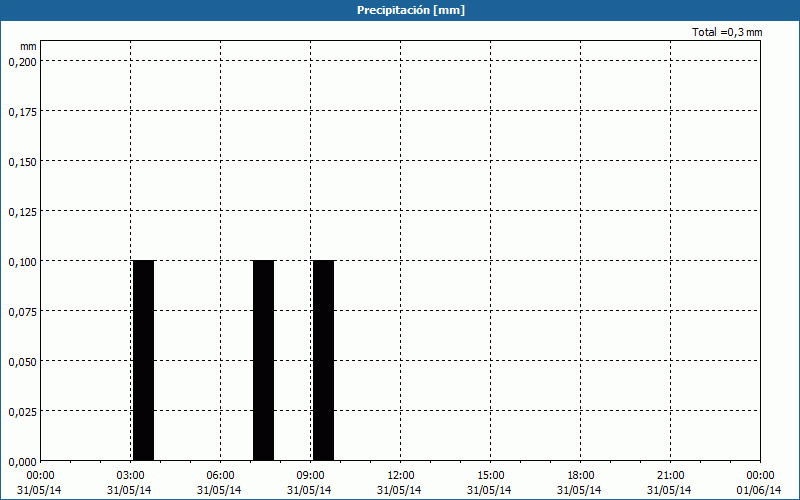Image resolution: width=800 pixels, height=500 pixels.
Task: Click the 15:00 time label
Action: pyautogui.click(x=490, y=476)
